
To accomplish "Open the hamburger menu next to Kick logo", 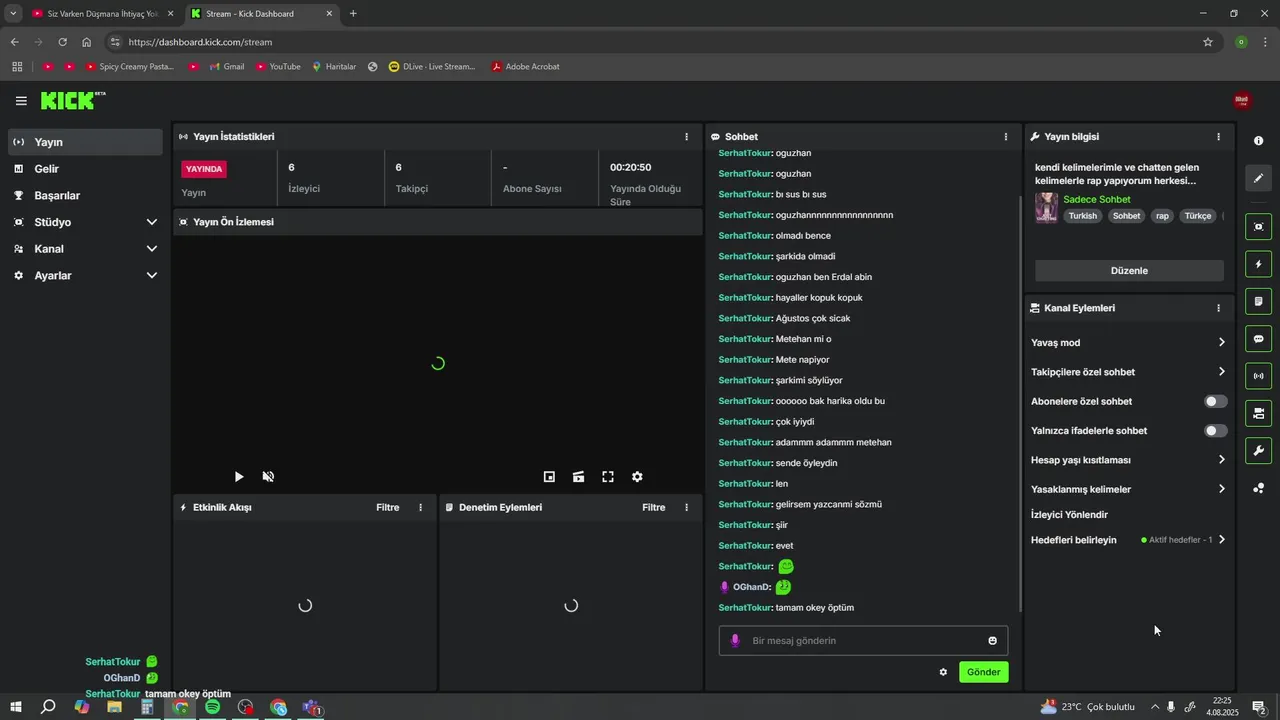I will (x=21, y=101).
